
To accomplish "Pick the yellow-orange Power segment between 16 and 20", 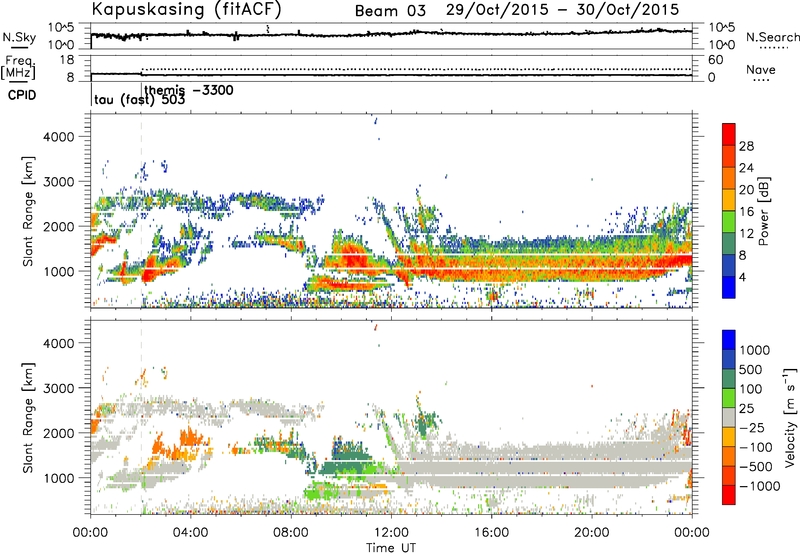I will tap(729, 199).
